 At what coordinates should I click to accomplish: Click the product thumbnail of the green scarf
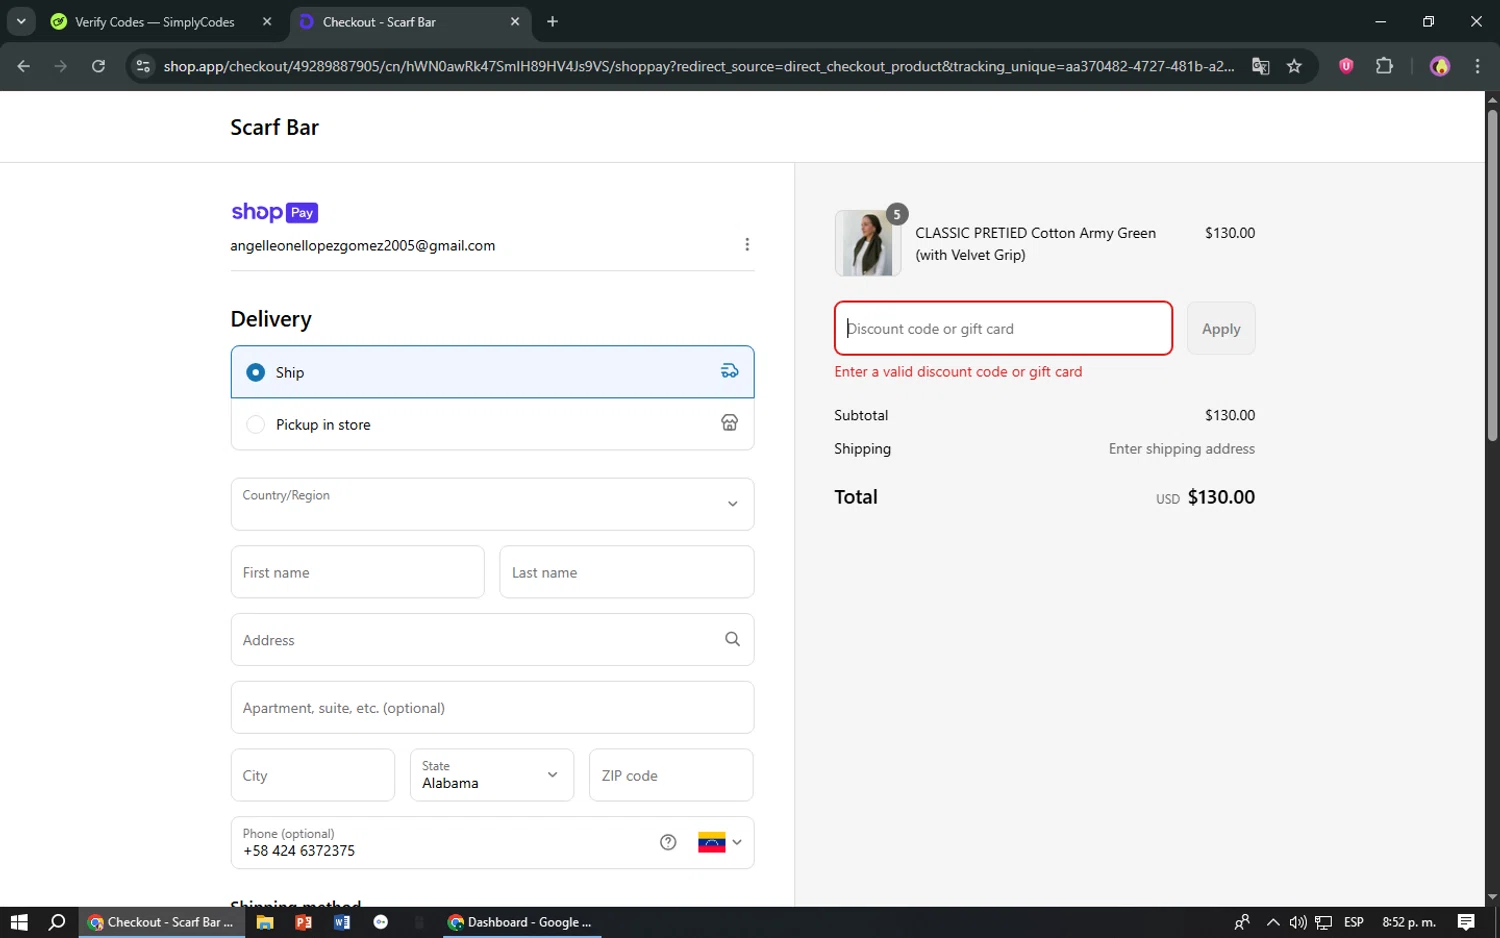(867, 243)
